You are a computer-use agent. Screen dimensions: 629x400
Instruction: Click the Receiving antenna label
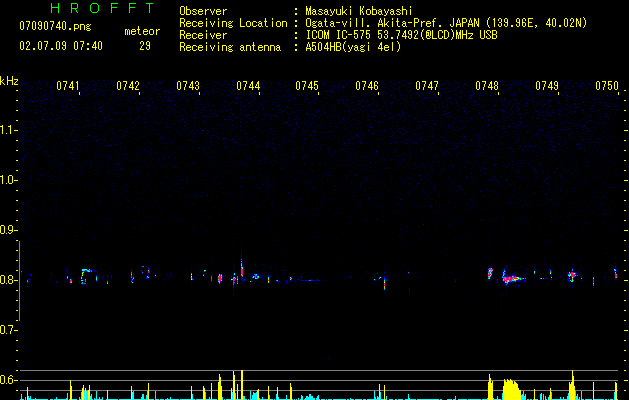pyautogui.click(x=230, y=47)
